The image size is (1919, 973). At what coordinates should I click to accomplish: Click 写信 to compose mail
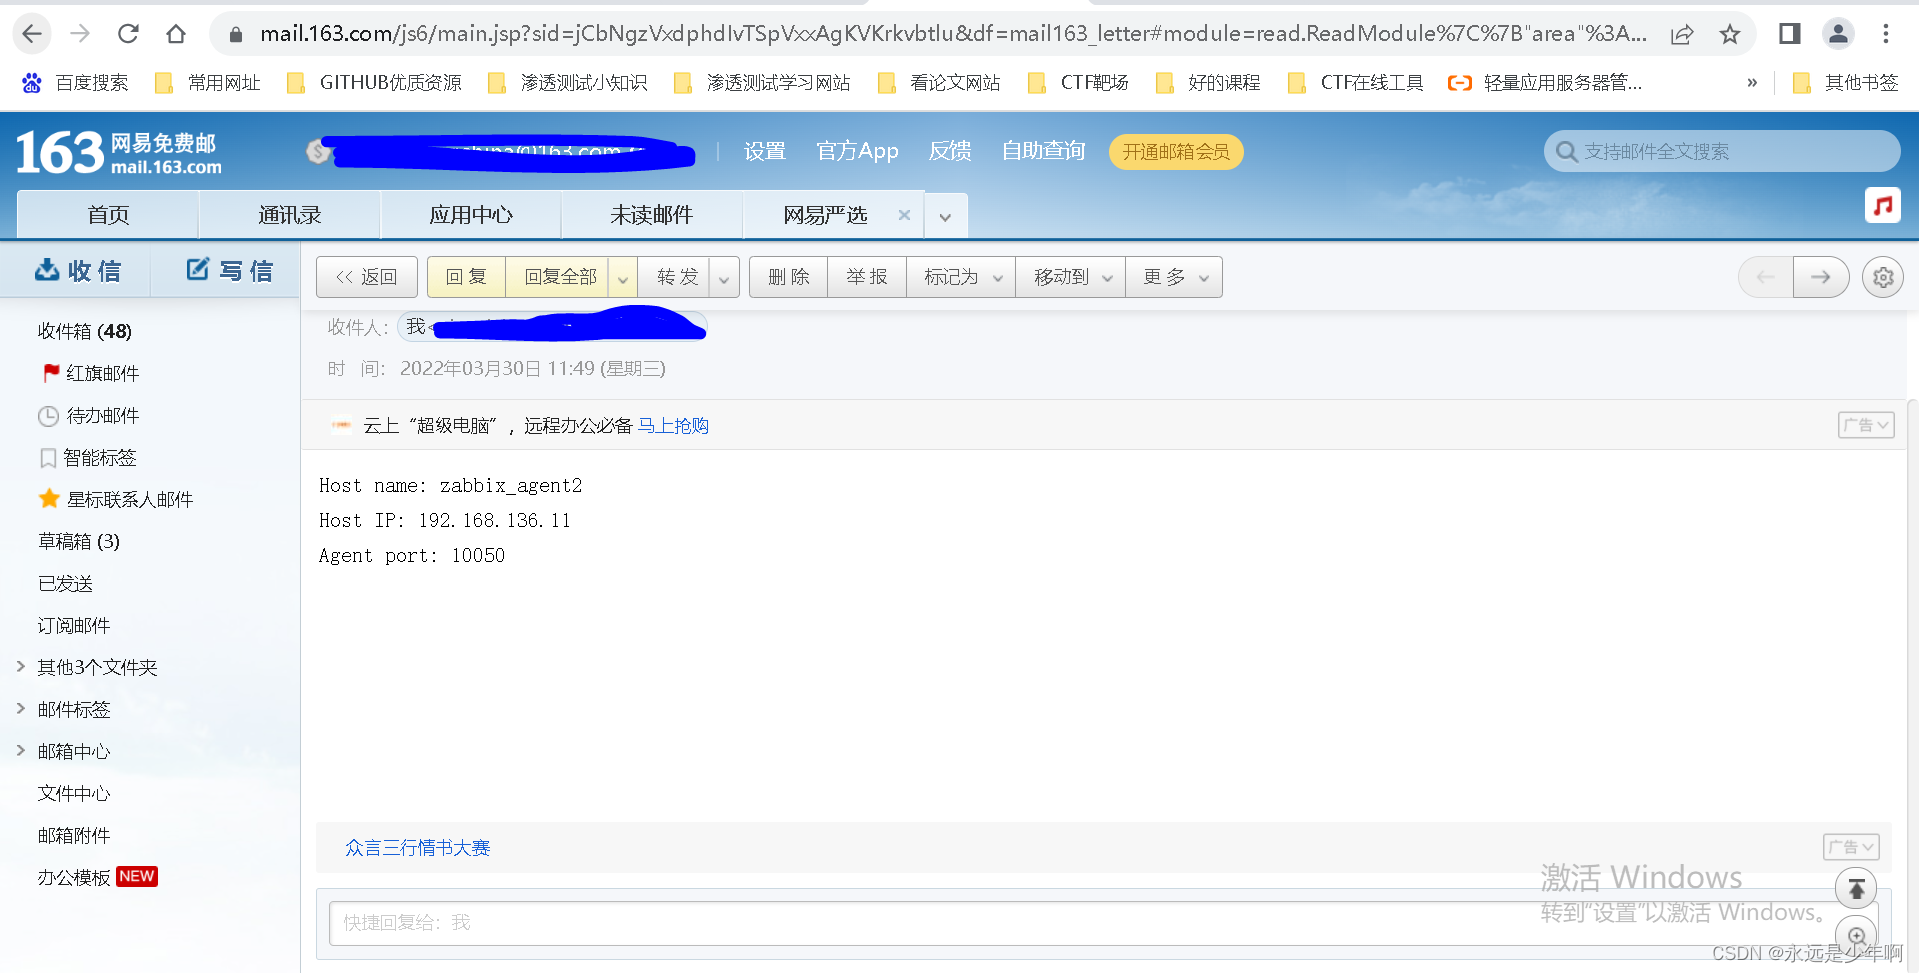230,271
